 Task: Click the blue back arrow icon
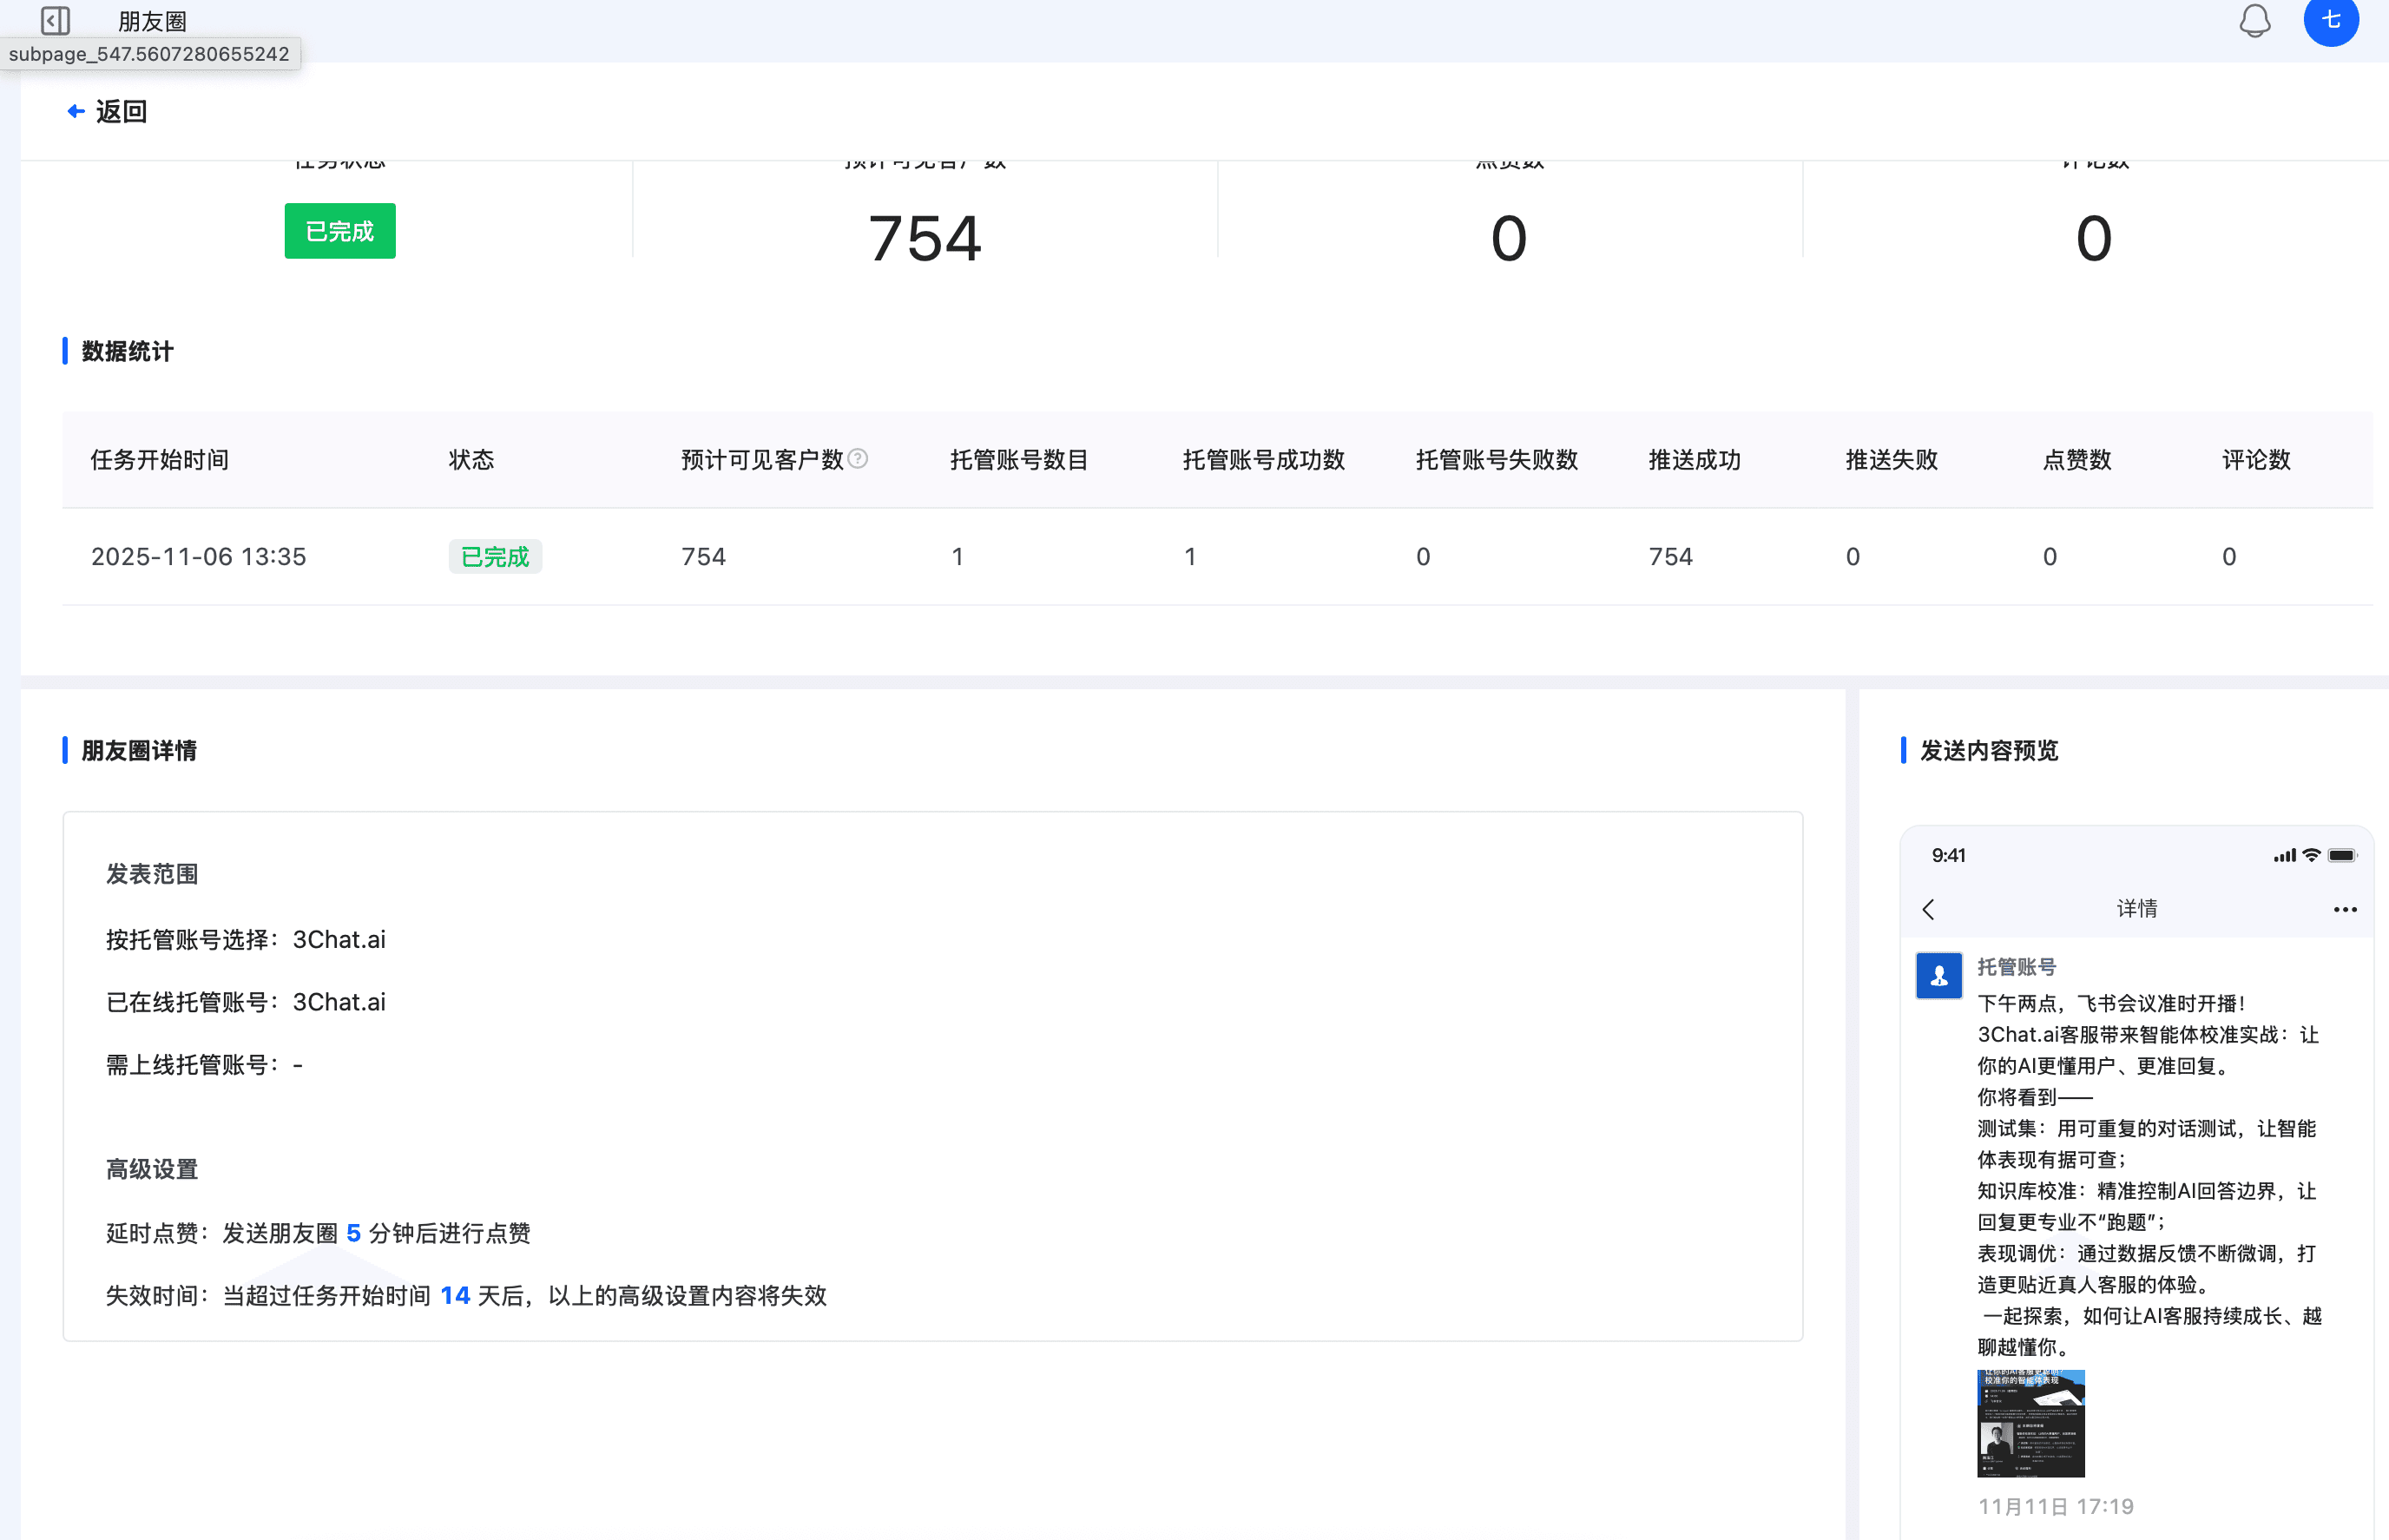pyautogui.click(x=75, y=111)
